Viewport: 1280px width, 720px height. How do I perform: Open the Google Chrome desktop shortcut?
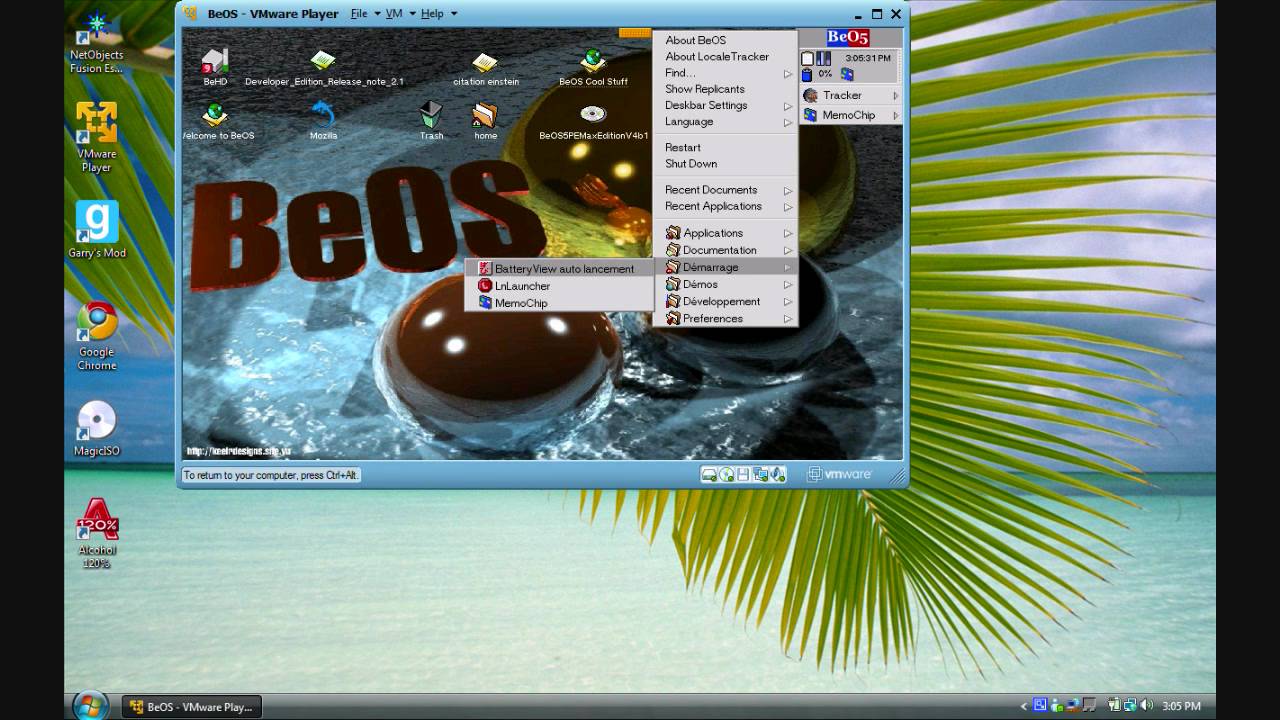pyautogui.click(x=97, y=336)
